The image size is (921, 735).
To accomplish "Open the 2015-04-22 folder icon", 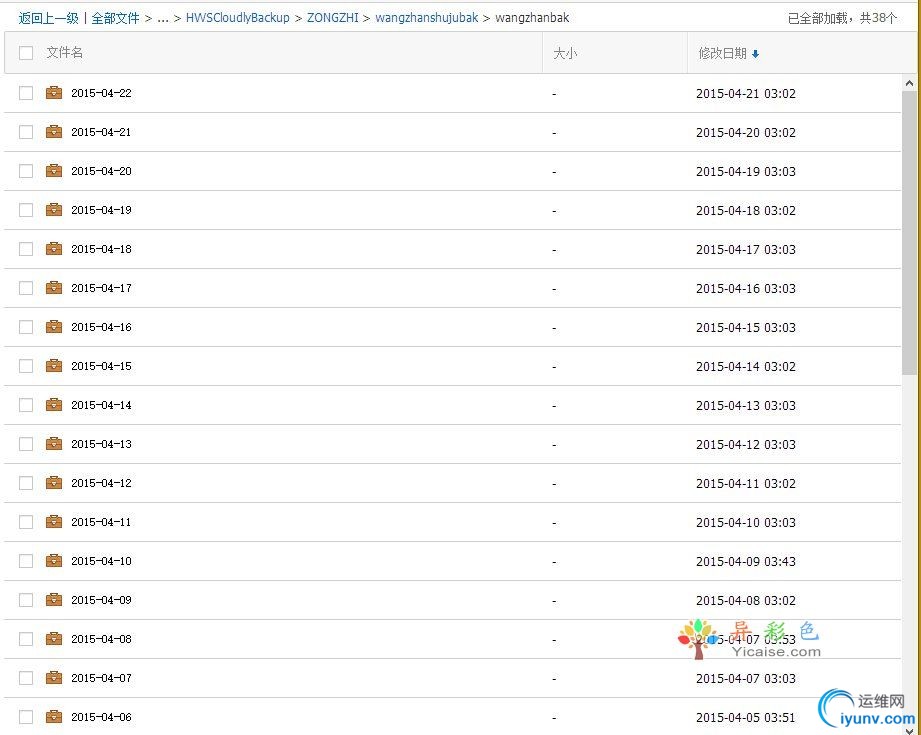I will pyautogui.click(x=54, y=93).
